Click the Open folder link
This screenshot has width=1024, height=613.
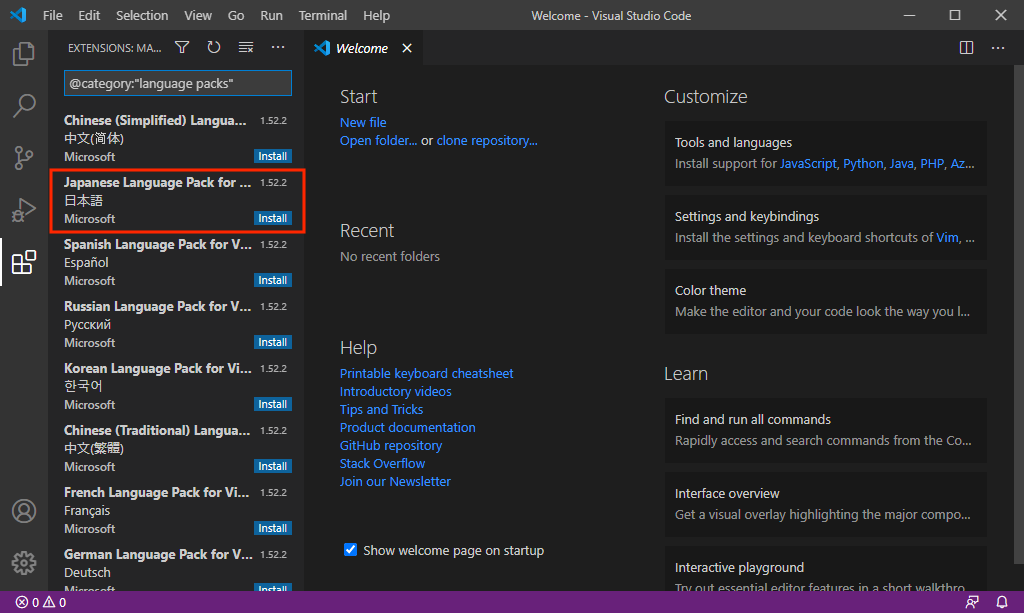click(378, 140)
